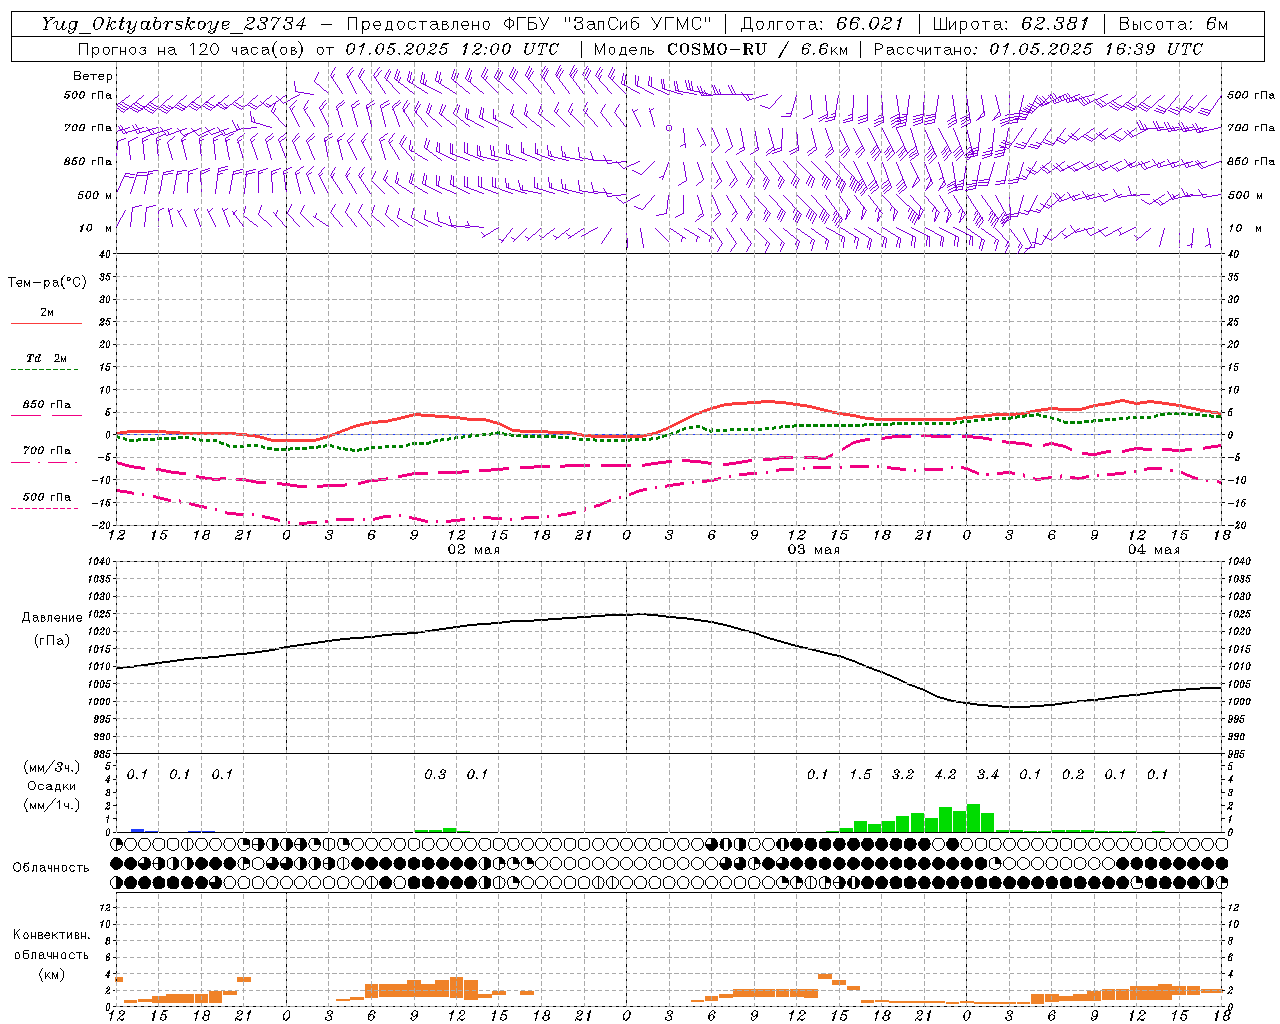Viewport: 1280px width, 1024px height.
Task: Select the (мм/1ч.) precipitation unit label
Action: 52,806
